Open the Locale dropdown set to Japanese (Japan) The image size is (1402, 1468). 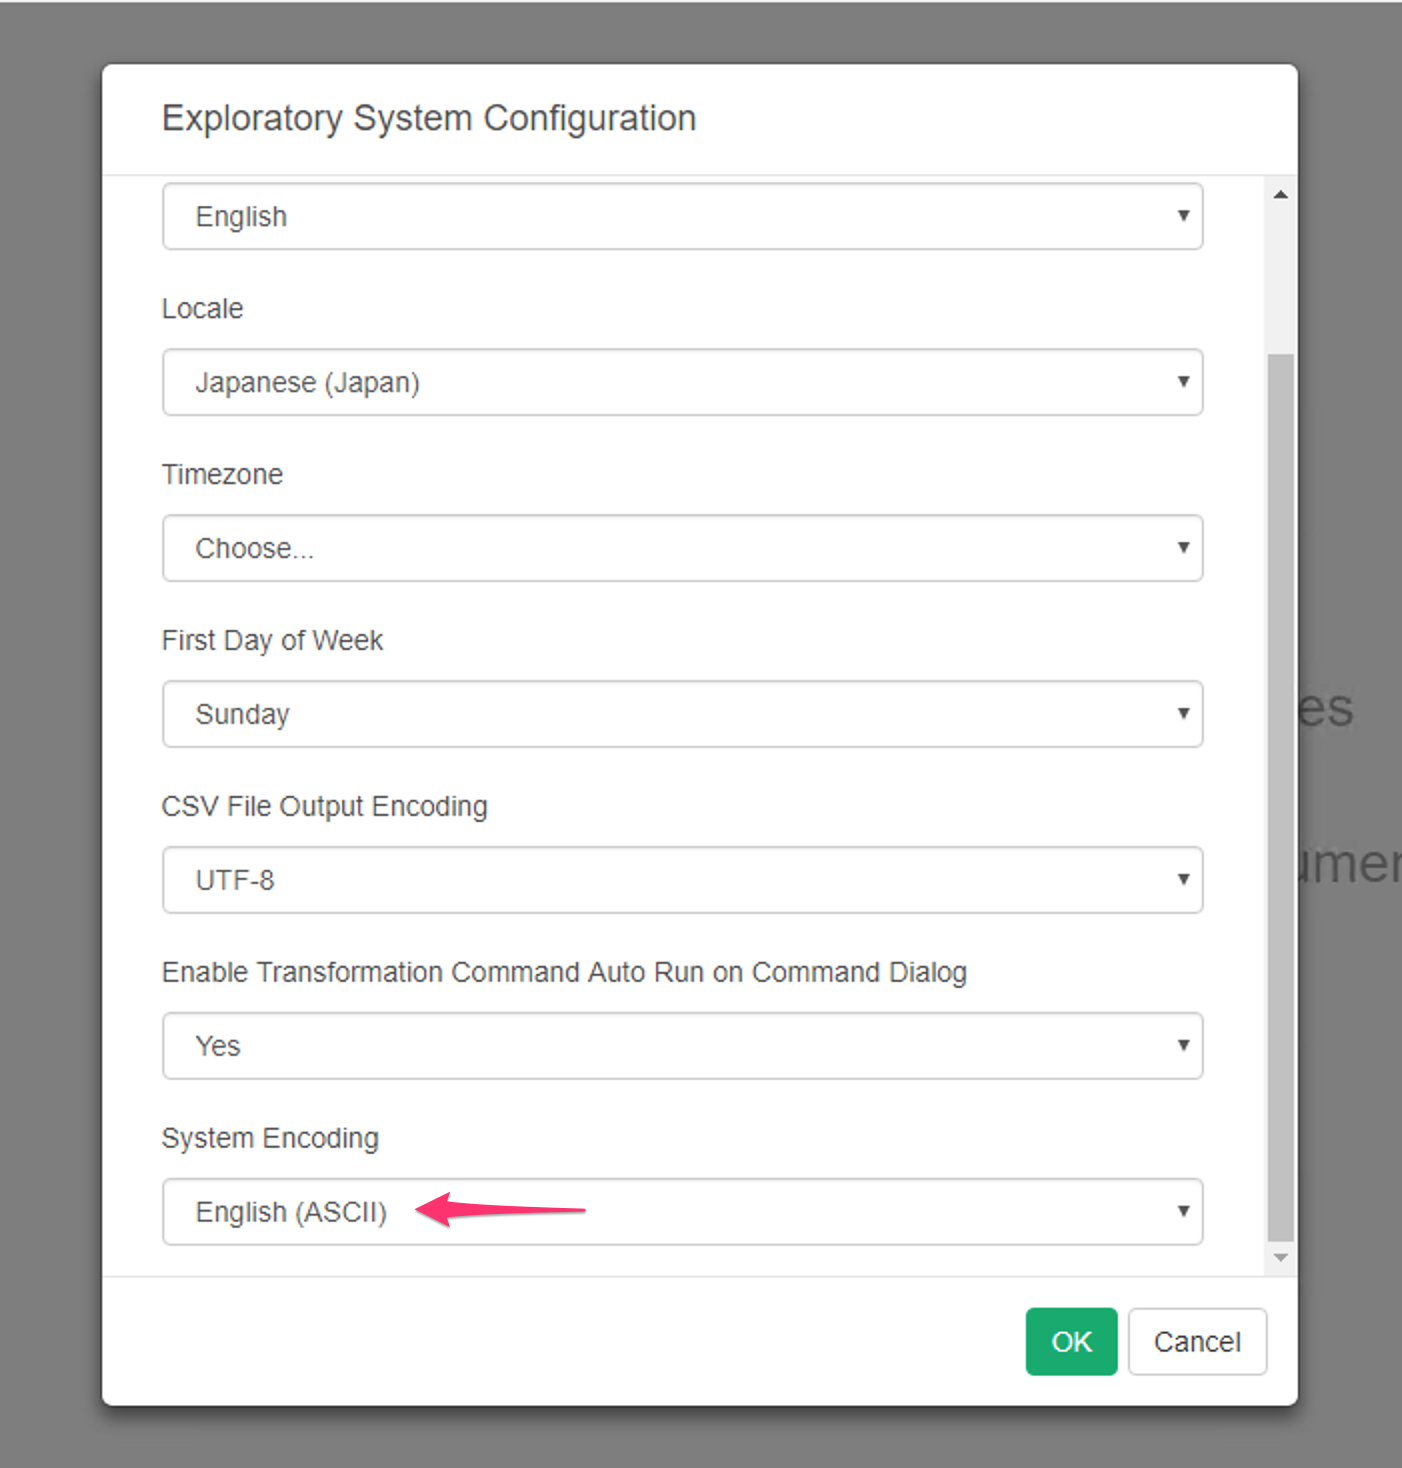682,382
